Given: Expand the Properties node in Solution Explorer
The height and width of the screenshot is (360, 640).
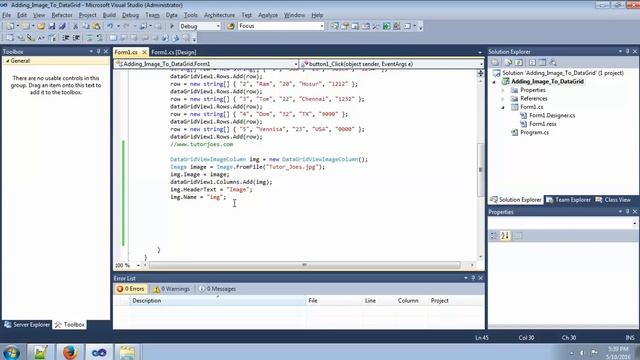Looking at the screenshot, I should pyautogui.click(x=503, y=90).
